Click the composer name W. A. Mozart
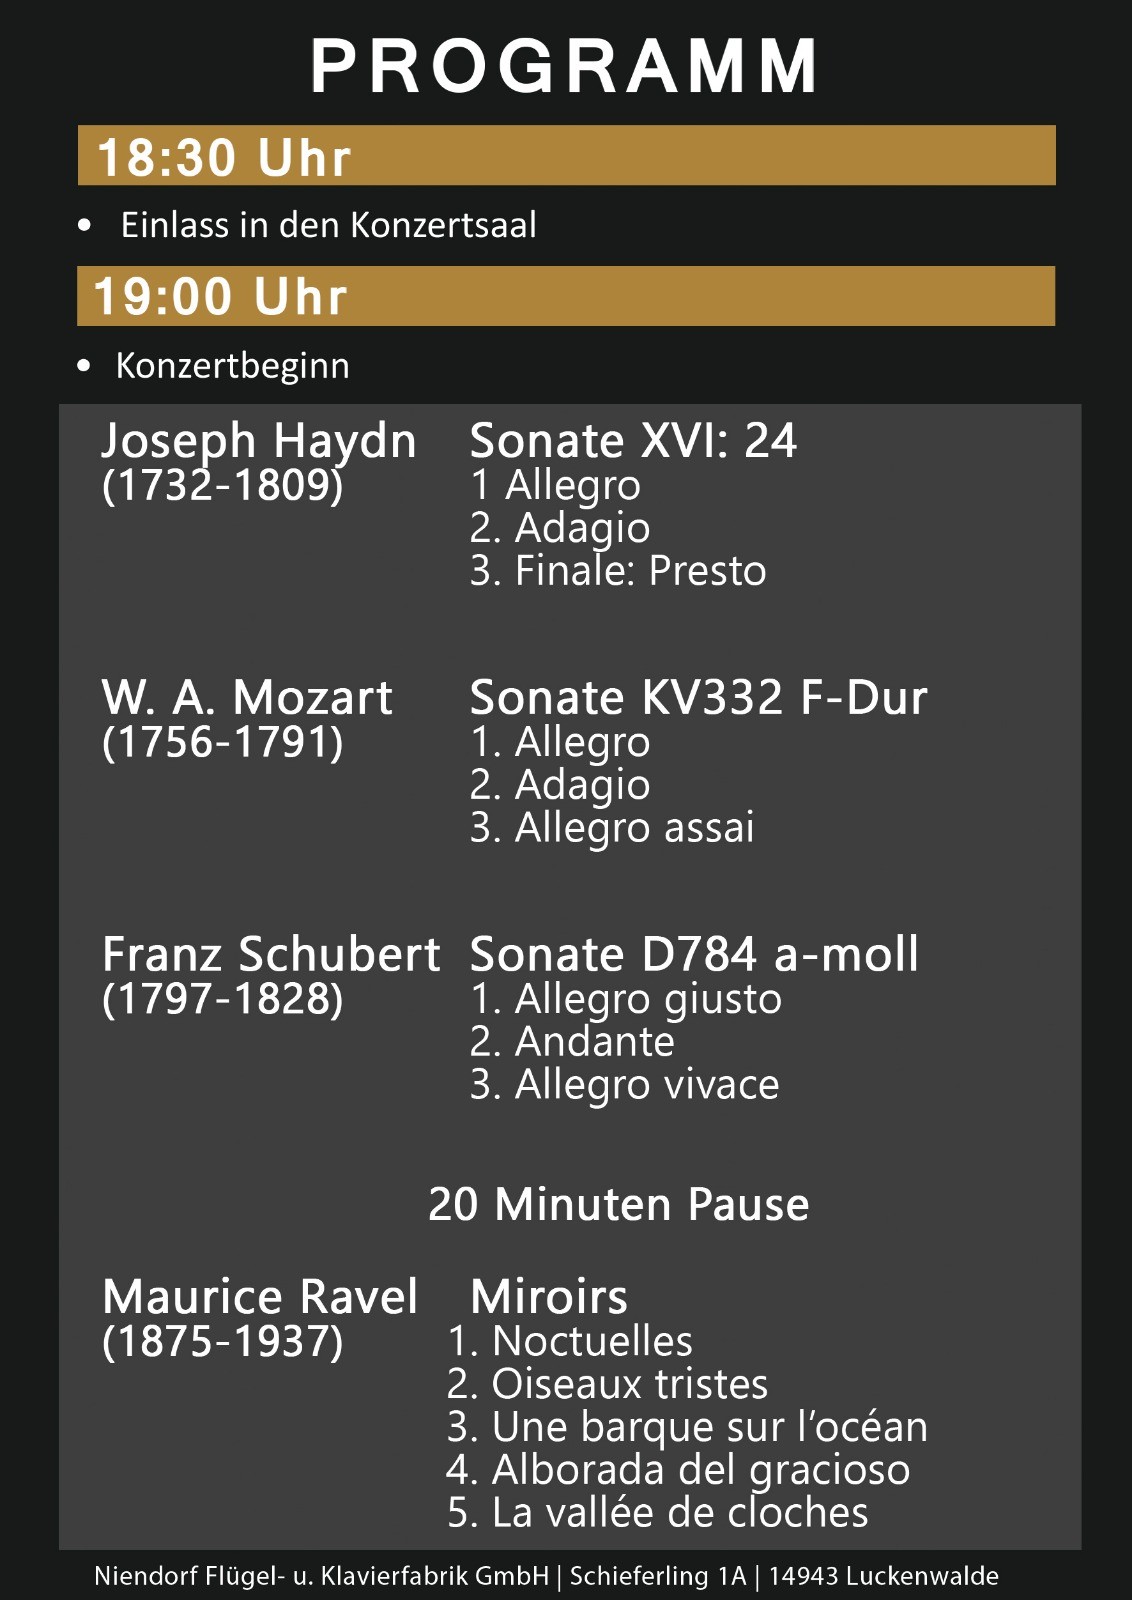 click(x=247, y=697)
